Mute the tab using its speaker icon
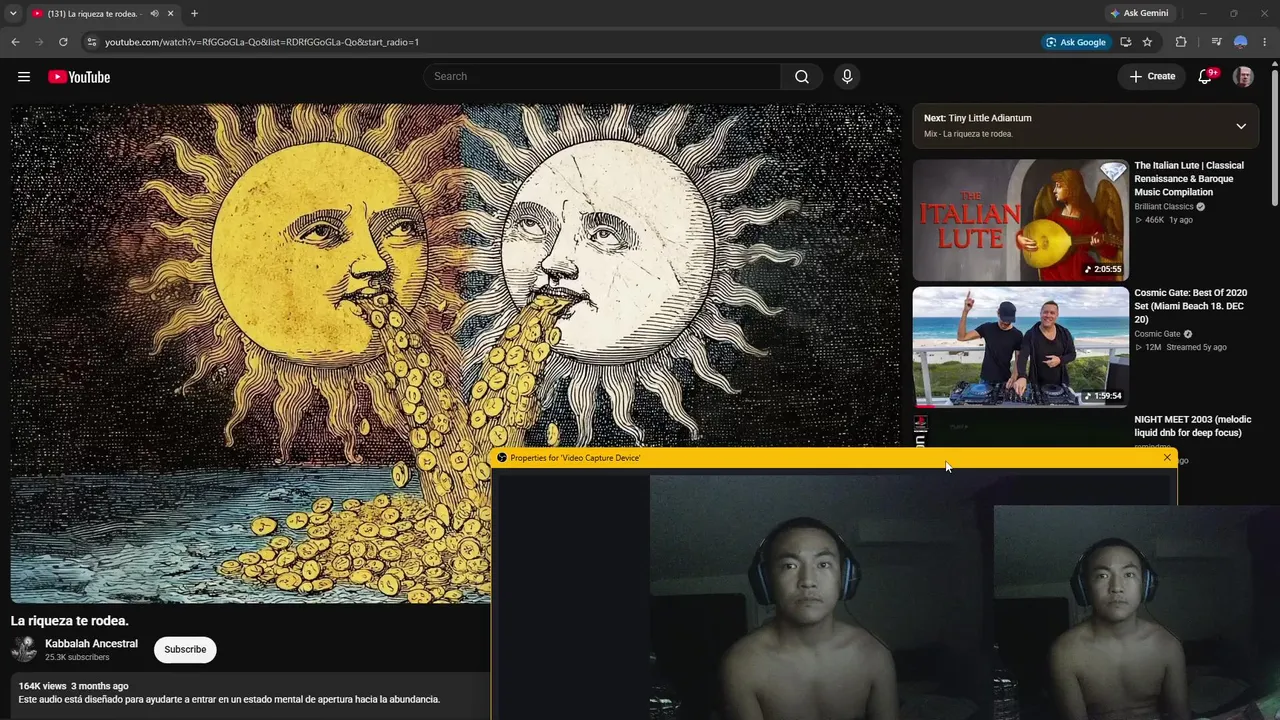 point(154,14)
